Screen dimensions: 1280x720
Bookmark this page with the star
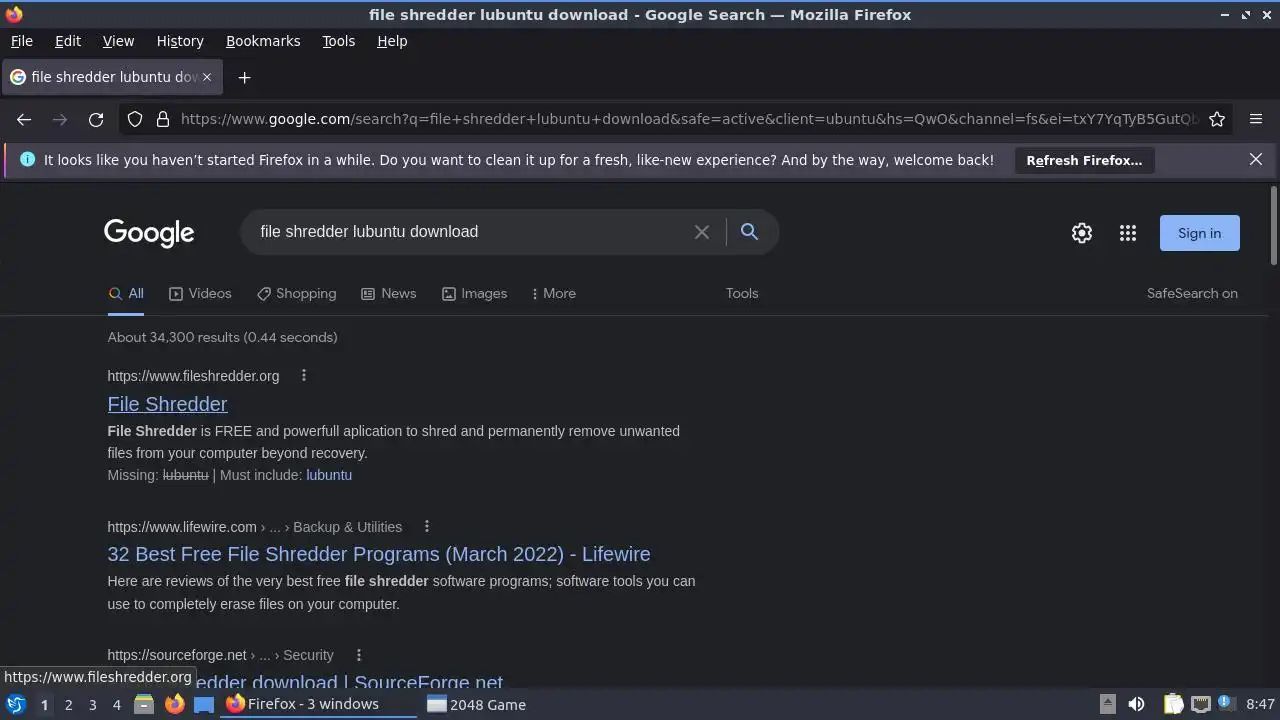pyautogui.click(x=1217, y=119)
